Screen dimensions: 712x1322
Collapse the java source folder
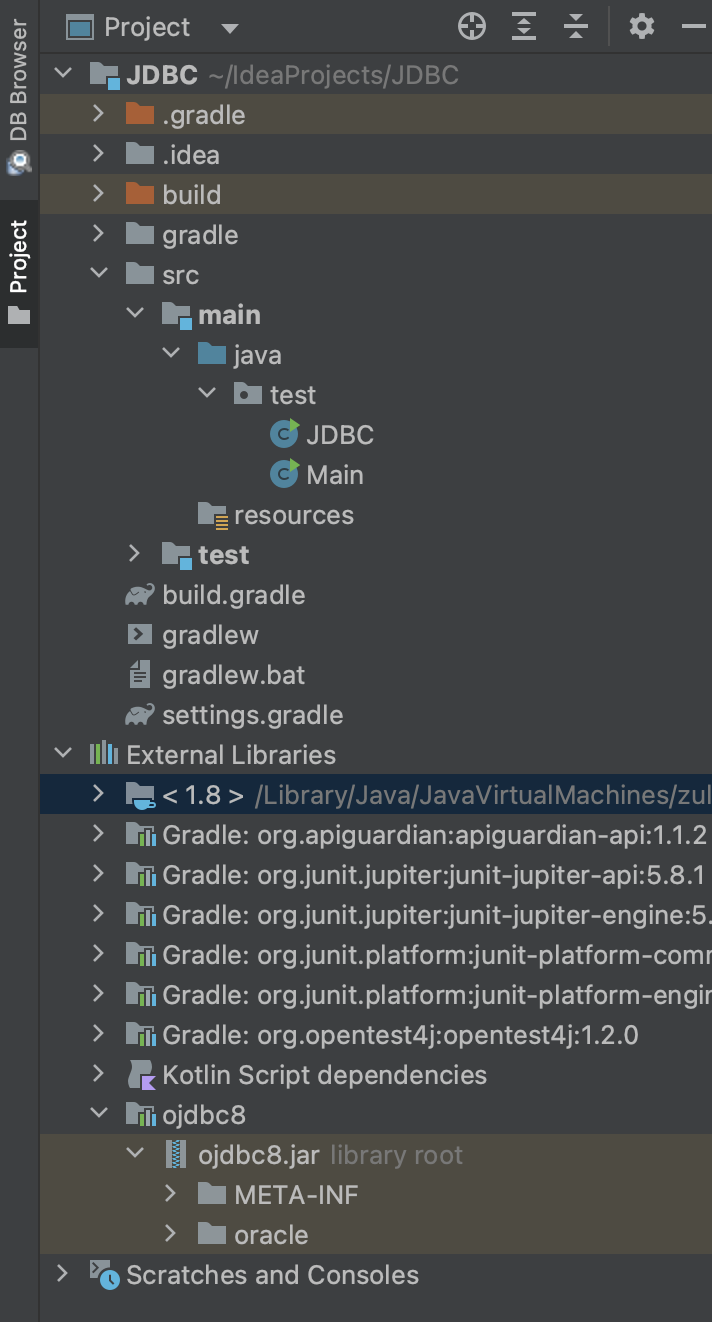click(x=171, y=354)
